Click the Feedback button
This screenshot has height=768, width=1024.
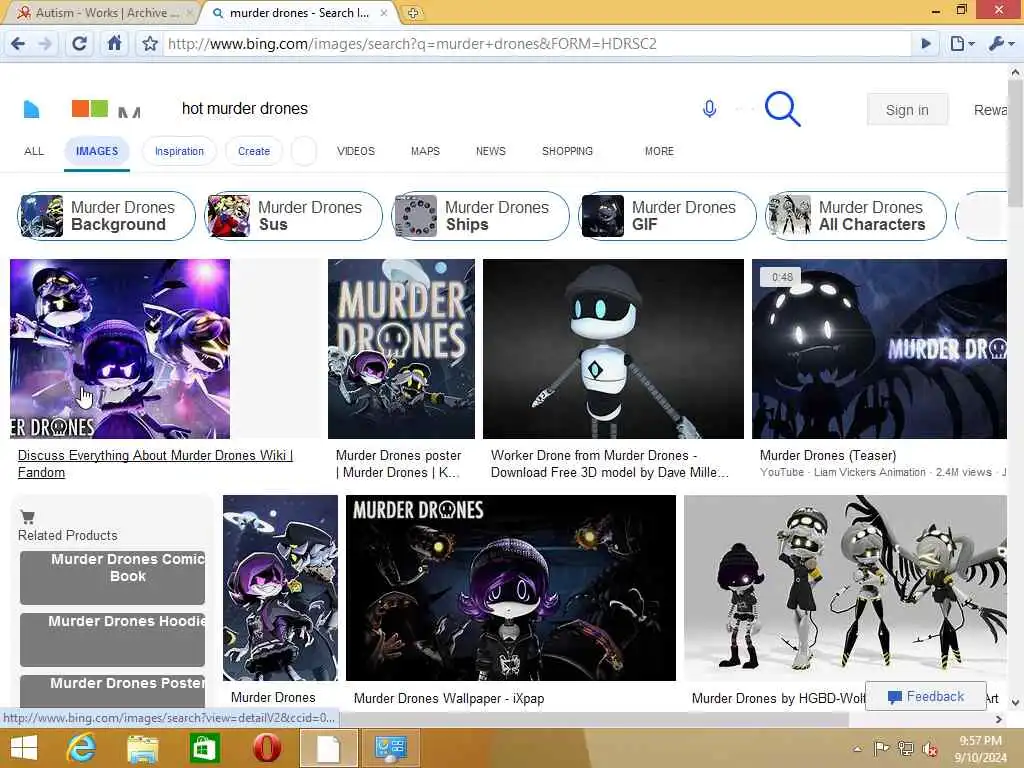pyautogui.click(x=925, y=697)
